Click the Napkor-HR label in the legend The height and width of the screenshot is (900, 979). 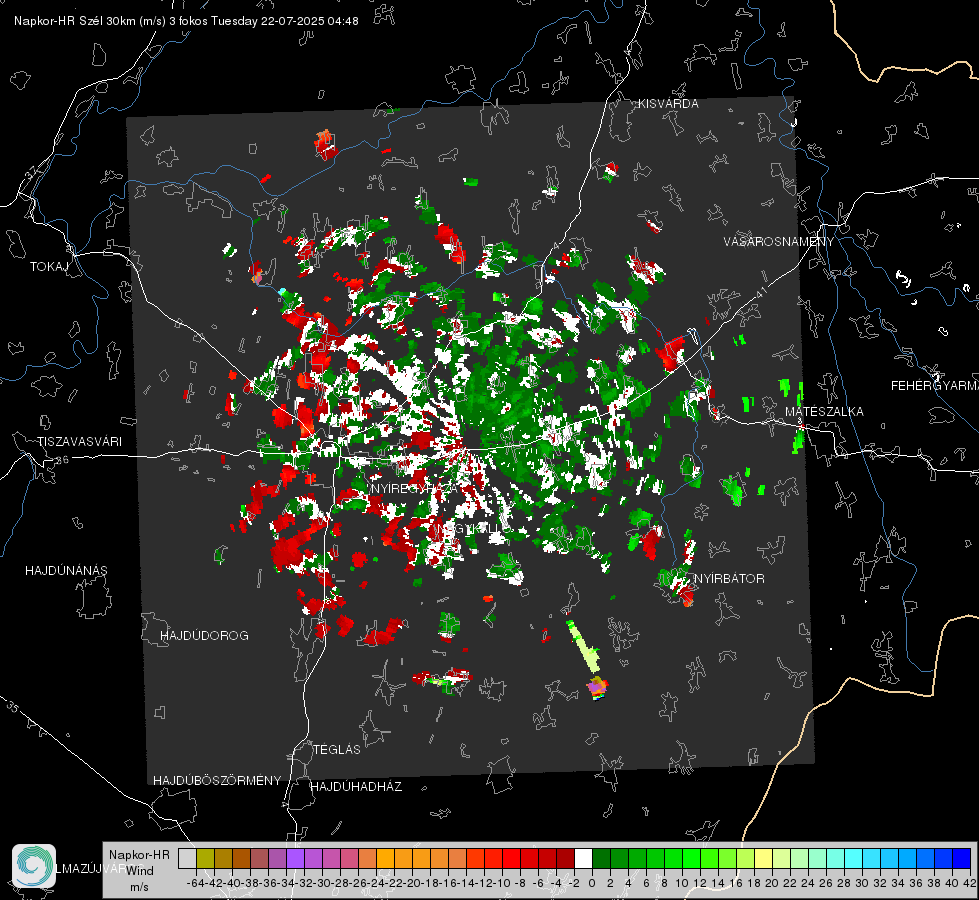click(x=139, y=855)
